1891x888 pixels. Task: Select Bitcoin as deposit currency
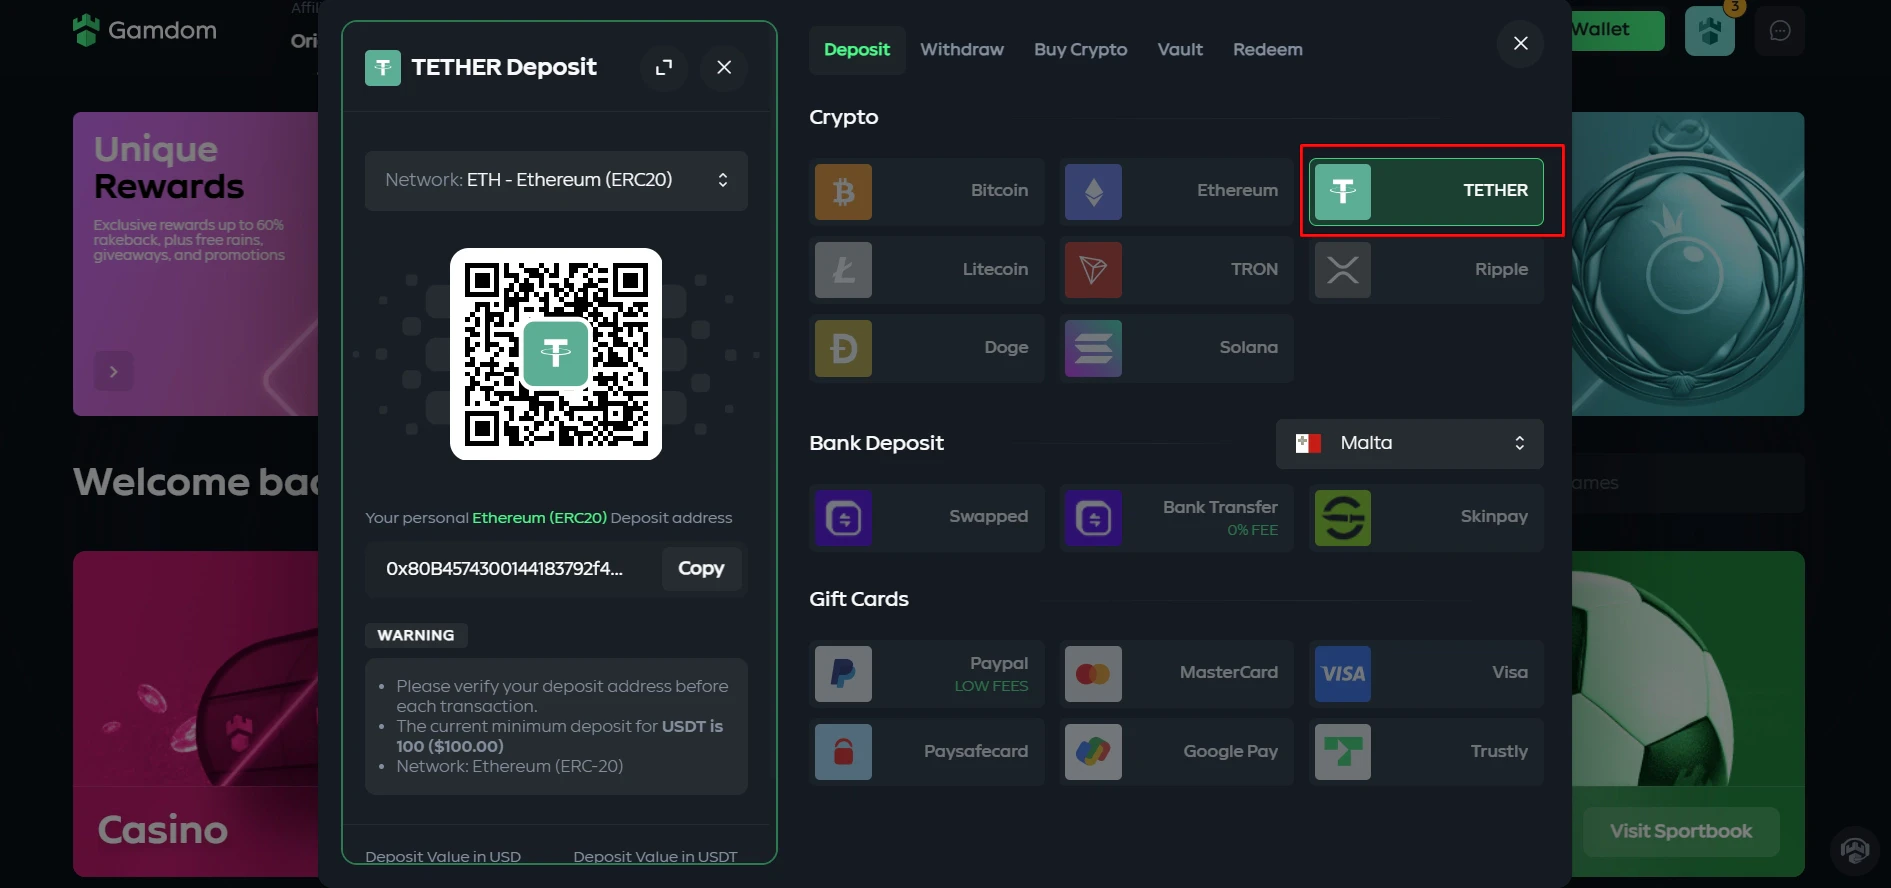[x=927, y=191]
